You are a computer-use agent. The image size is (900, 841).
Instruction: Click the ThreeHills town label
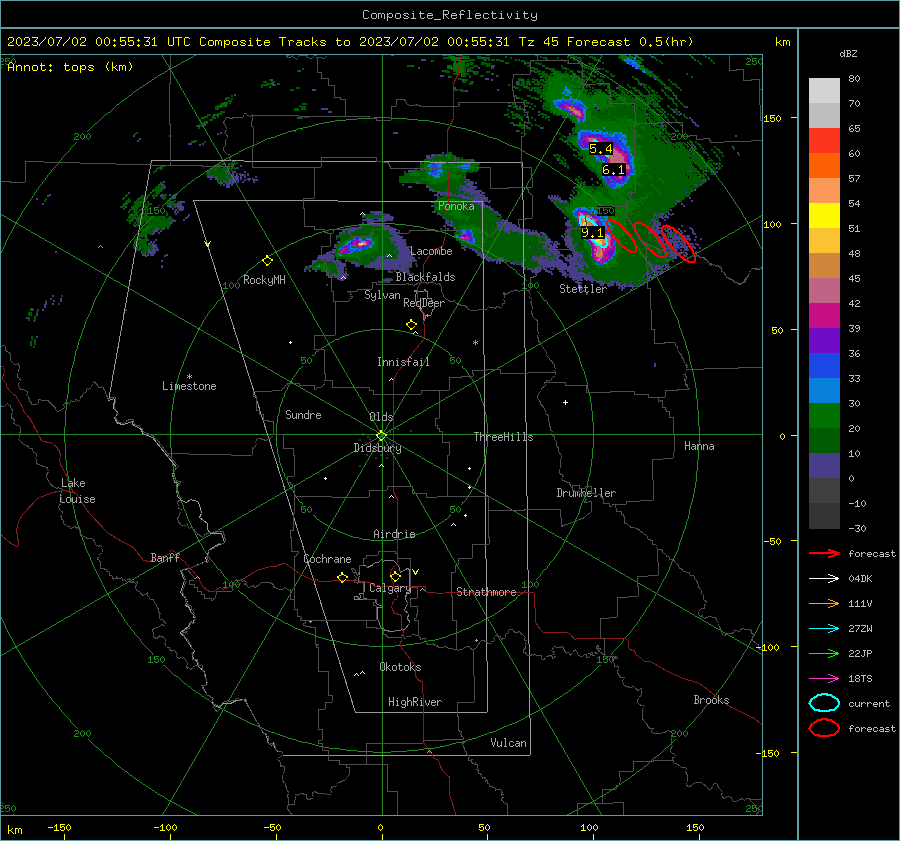pos(503,437)
